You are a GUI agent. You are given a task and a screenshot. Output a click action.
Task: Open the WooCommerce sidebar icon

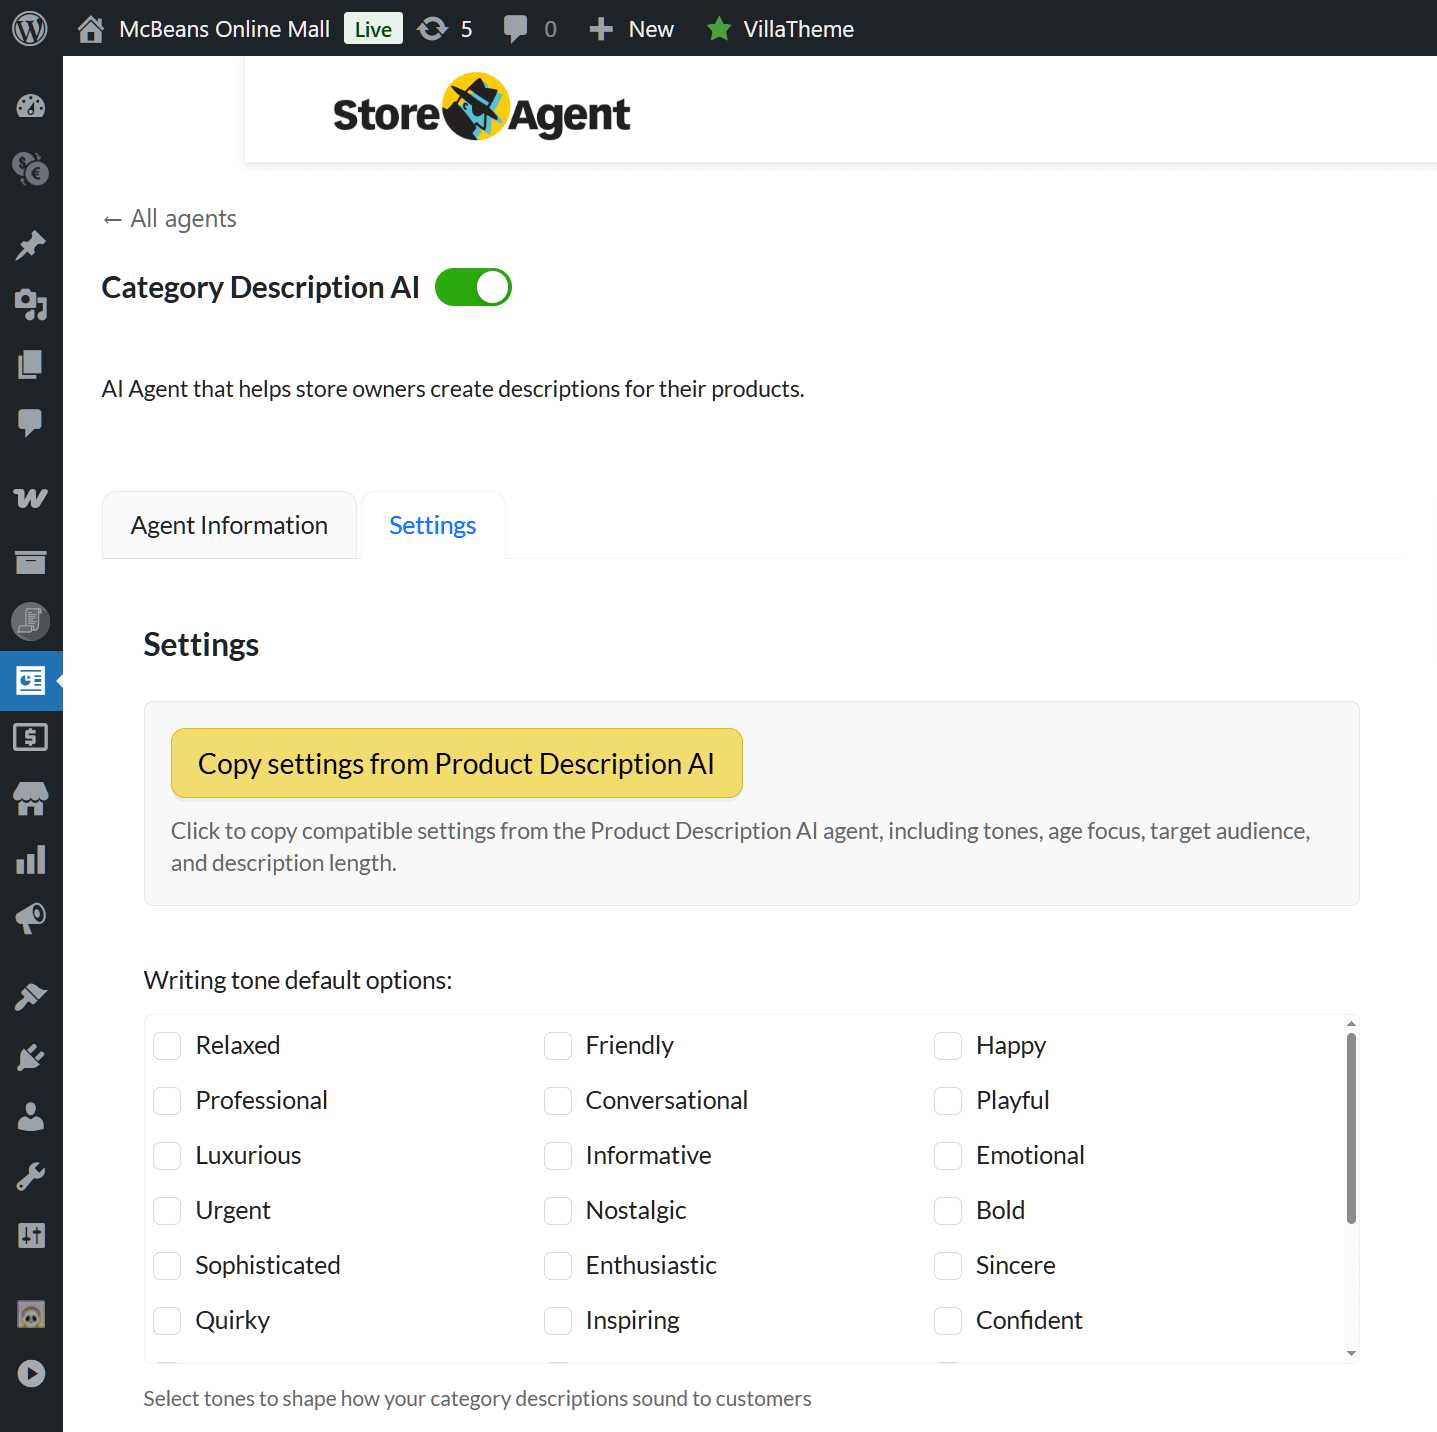pyautogui.click(x=31, y=498)
